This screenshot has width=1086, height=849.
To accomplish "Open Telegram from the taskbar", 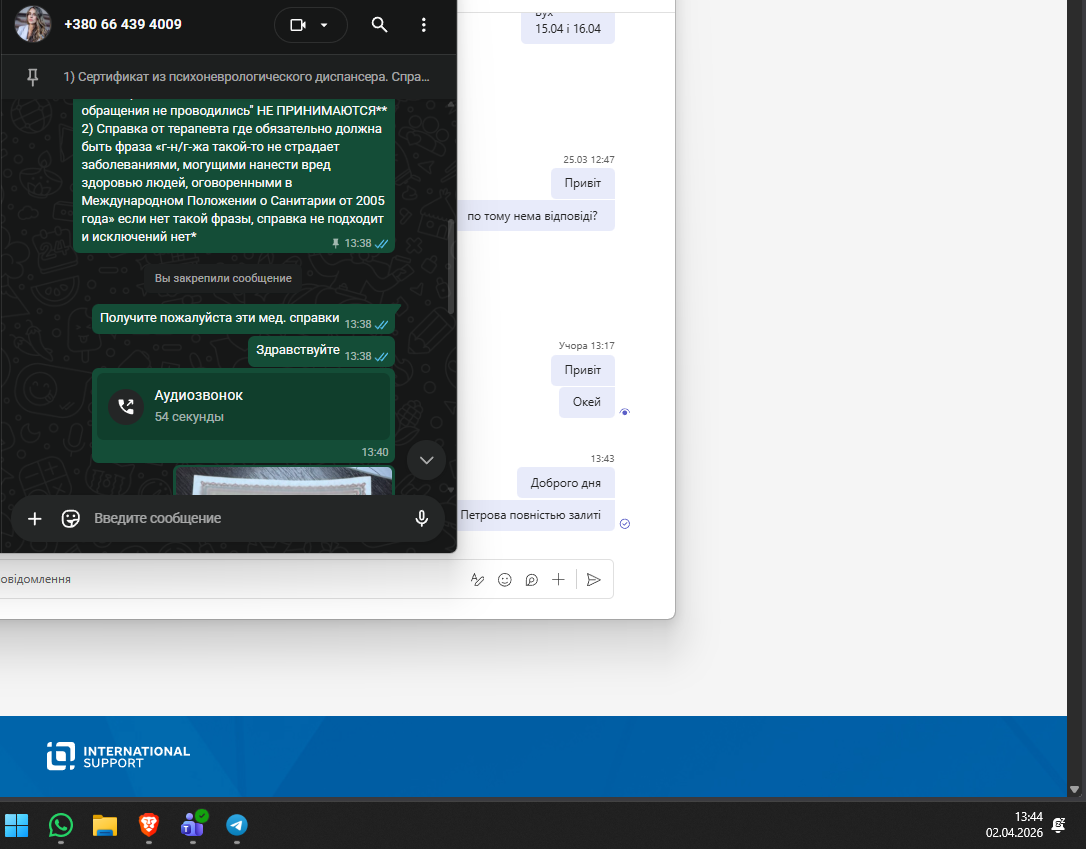I will [x=237, y=825].
